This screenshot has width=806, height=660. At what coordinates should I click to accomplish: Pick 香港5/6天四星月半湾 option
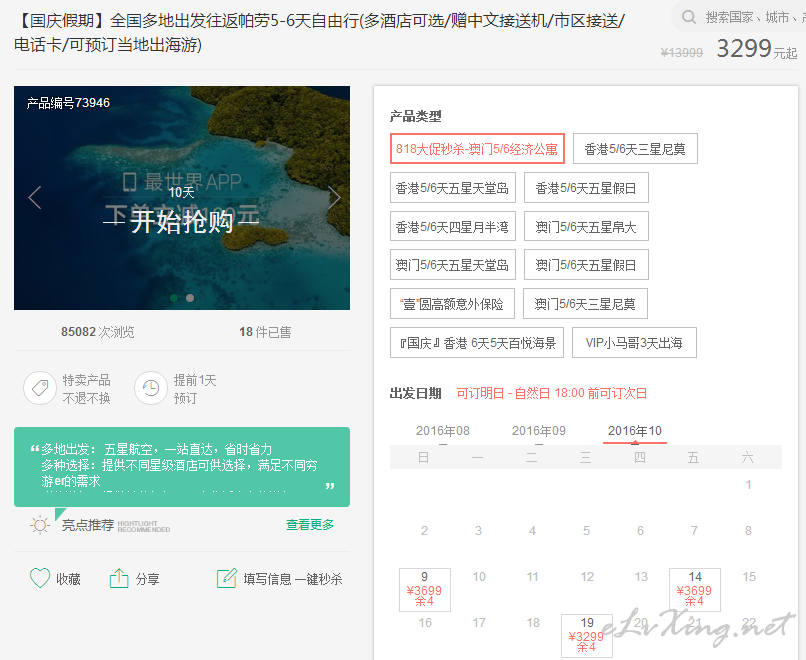click(x=452, y=226)
